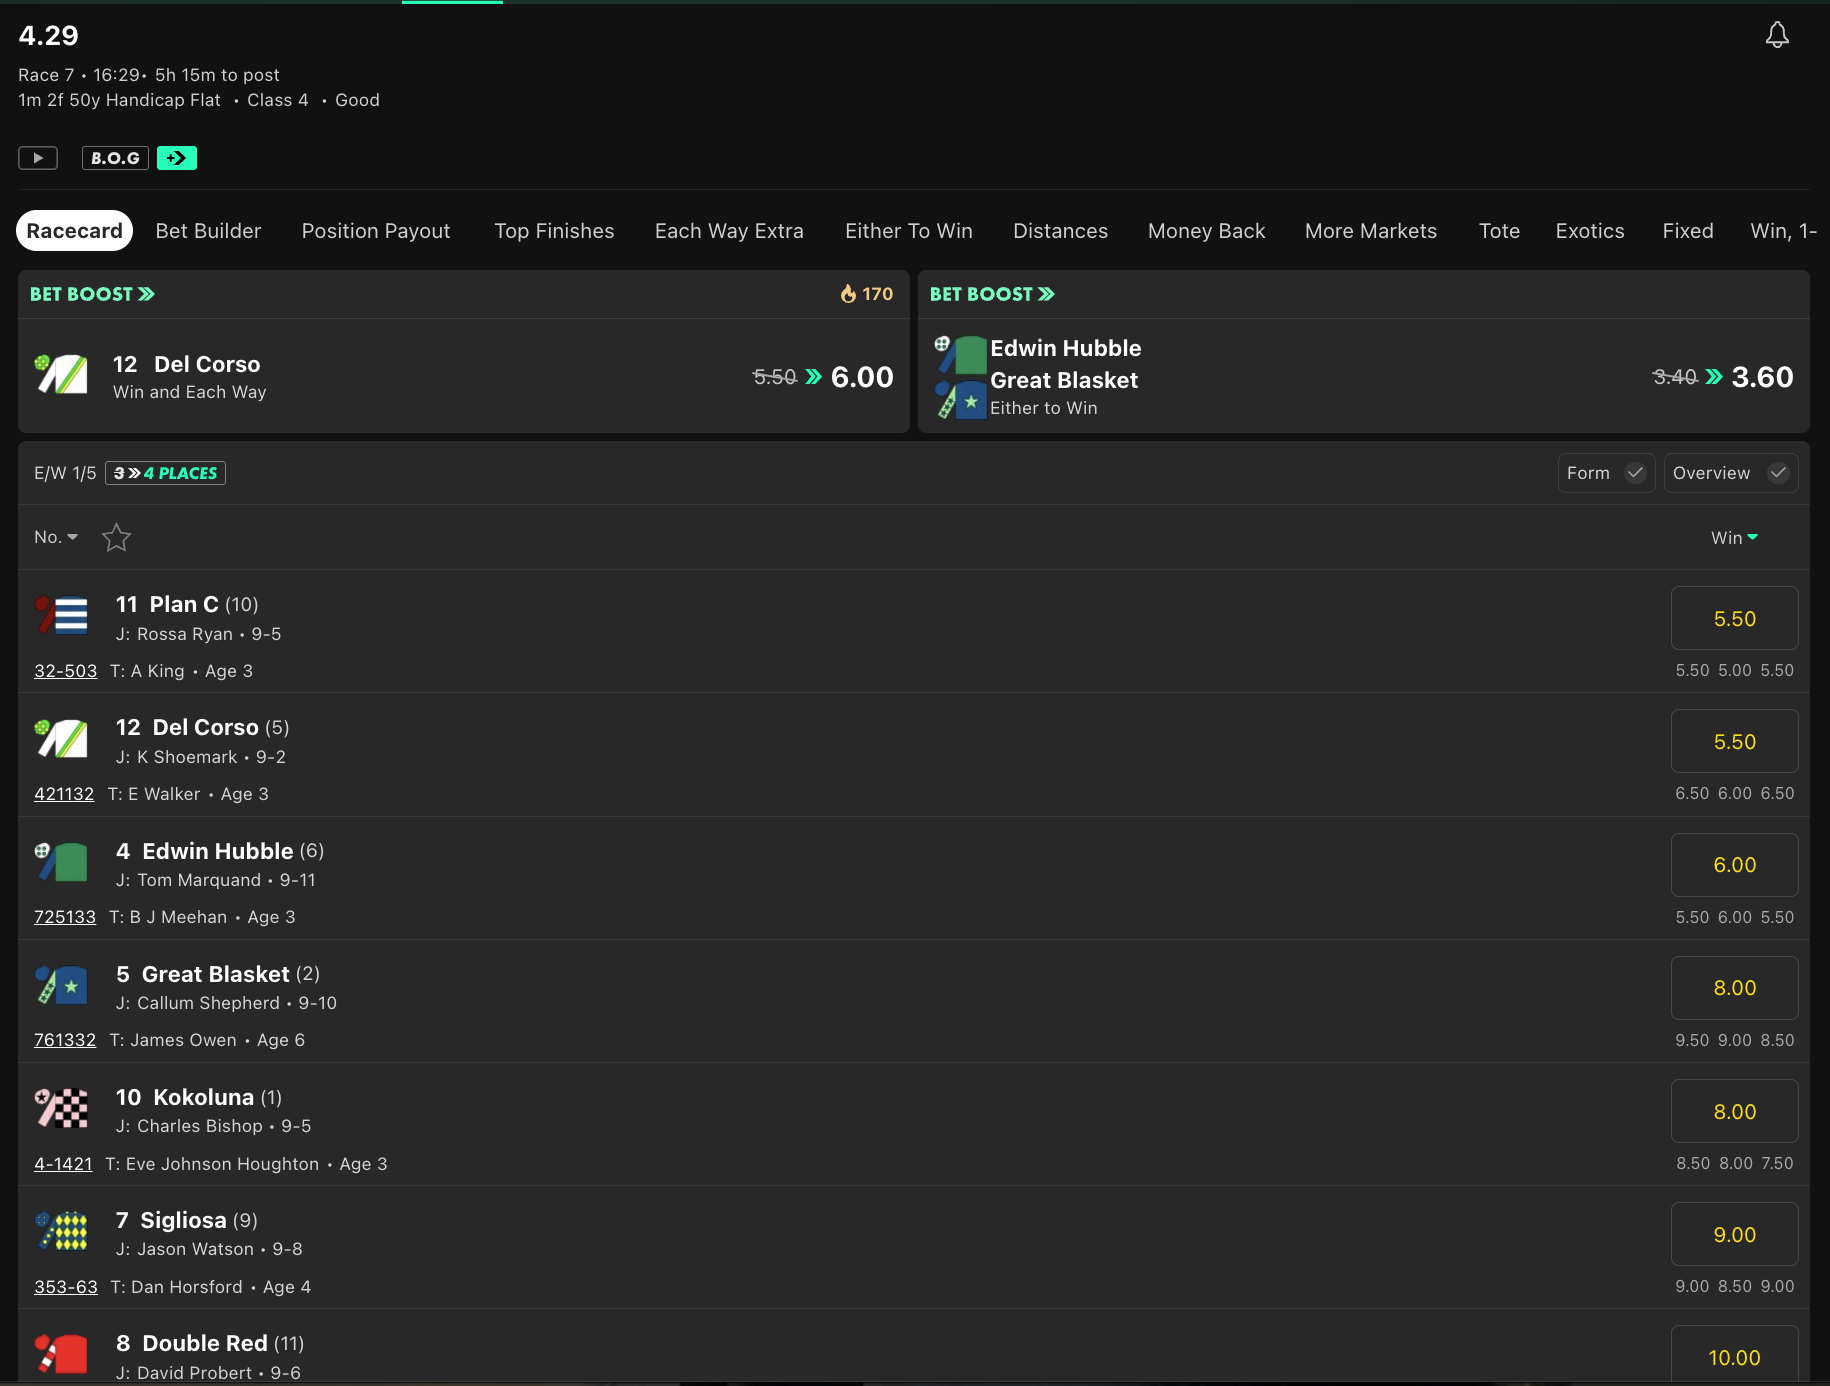Click Kokoluna checkered silks icon
This screenshot has height=1386, width=1830.
(x=62, y=1108)
